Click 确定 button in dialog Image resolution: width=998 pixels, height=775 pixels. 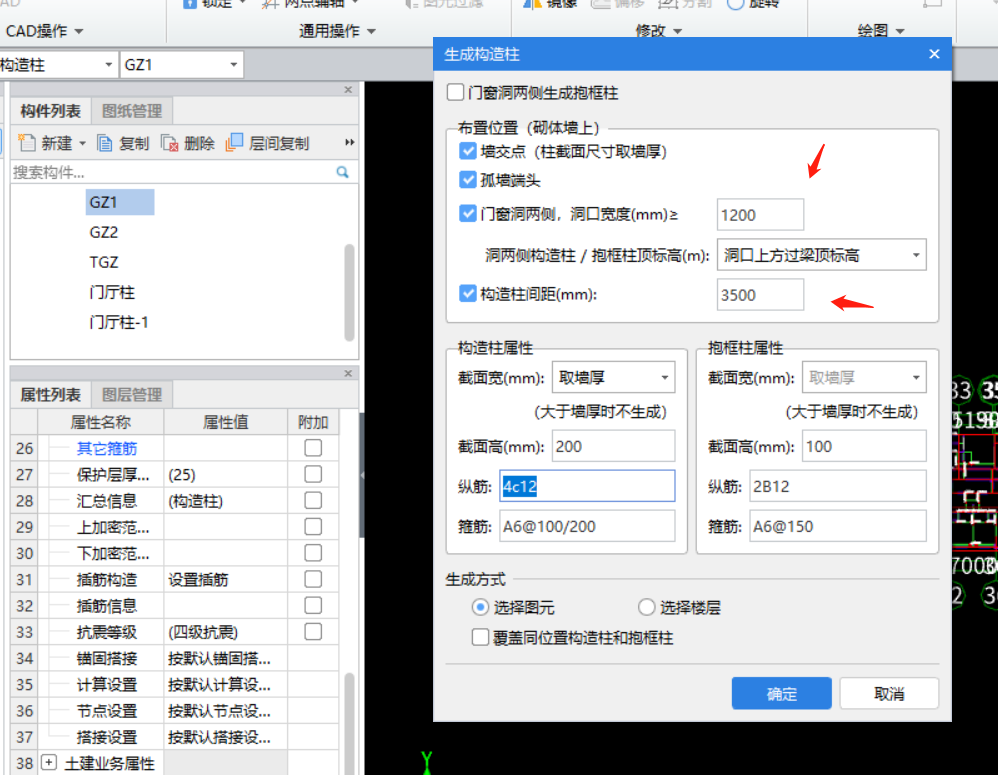pyautogui.click(x=782, y=694)
